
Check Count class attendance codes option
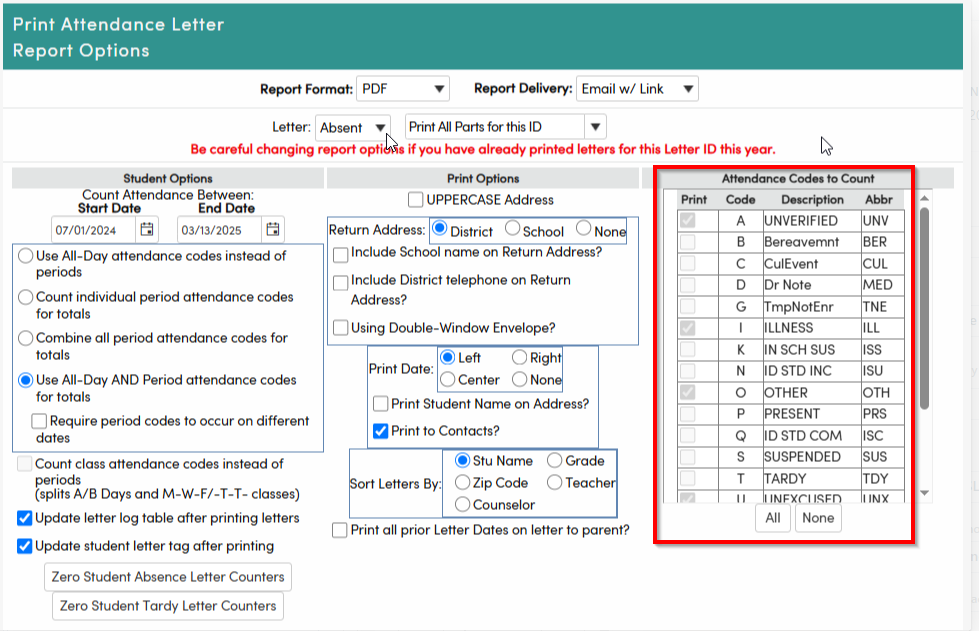[x=24, y=464]
